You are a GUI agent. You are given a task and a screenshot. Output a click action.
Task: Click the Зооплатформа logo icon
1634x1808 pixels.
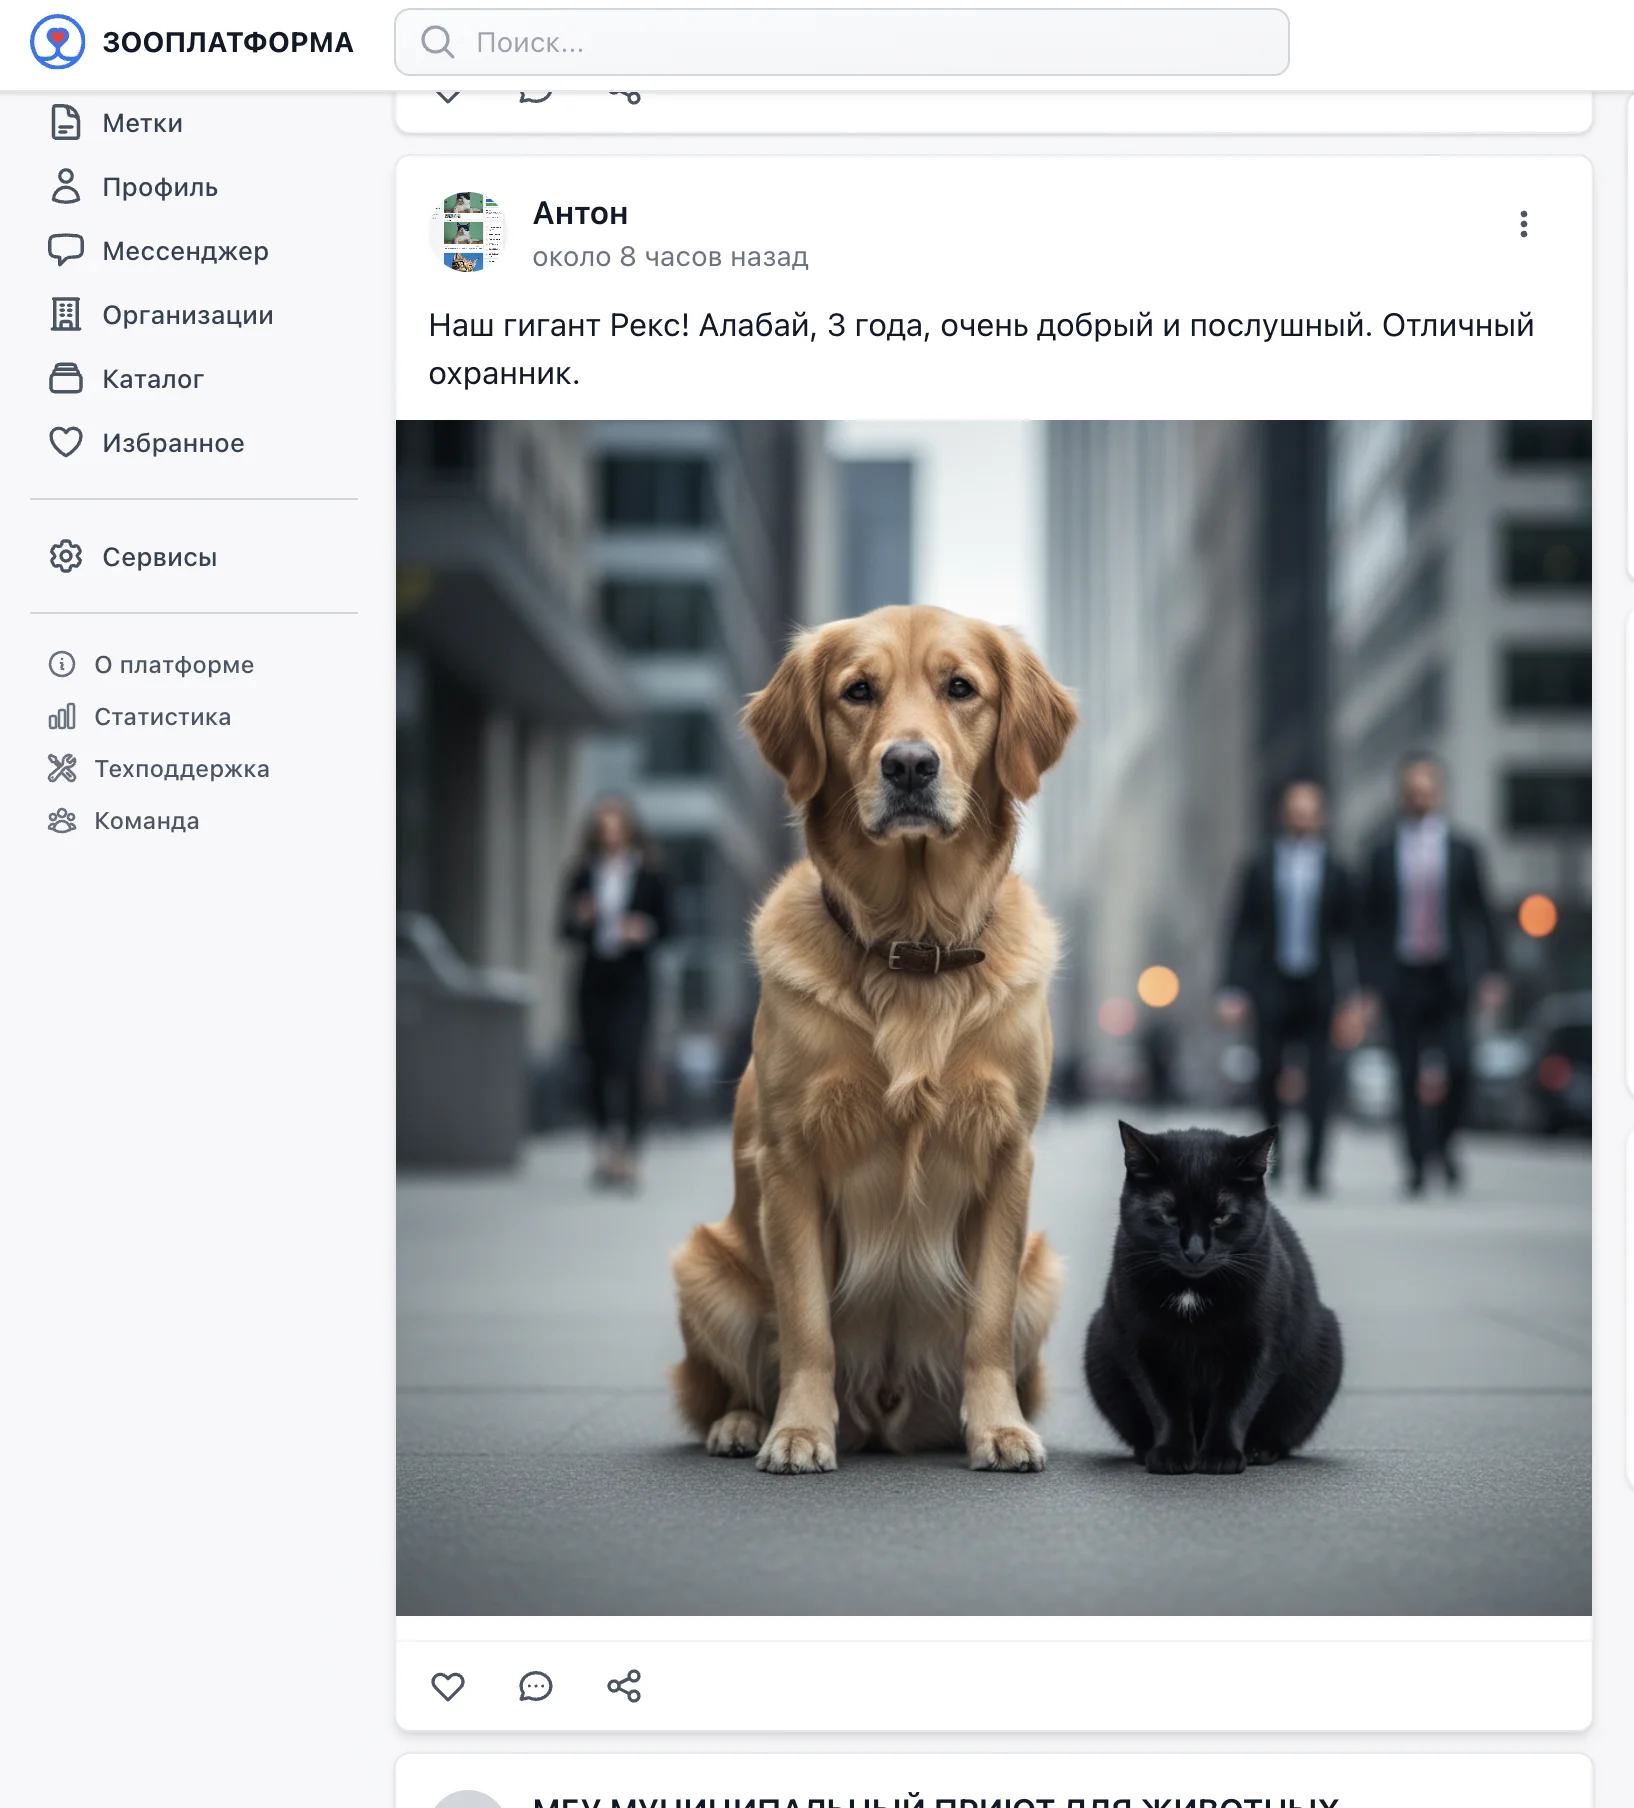coord(57,42)
